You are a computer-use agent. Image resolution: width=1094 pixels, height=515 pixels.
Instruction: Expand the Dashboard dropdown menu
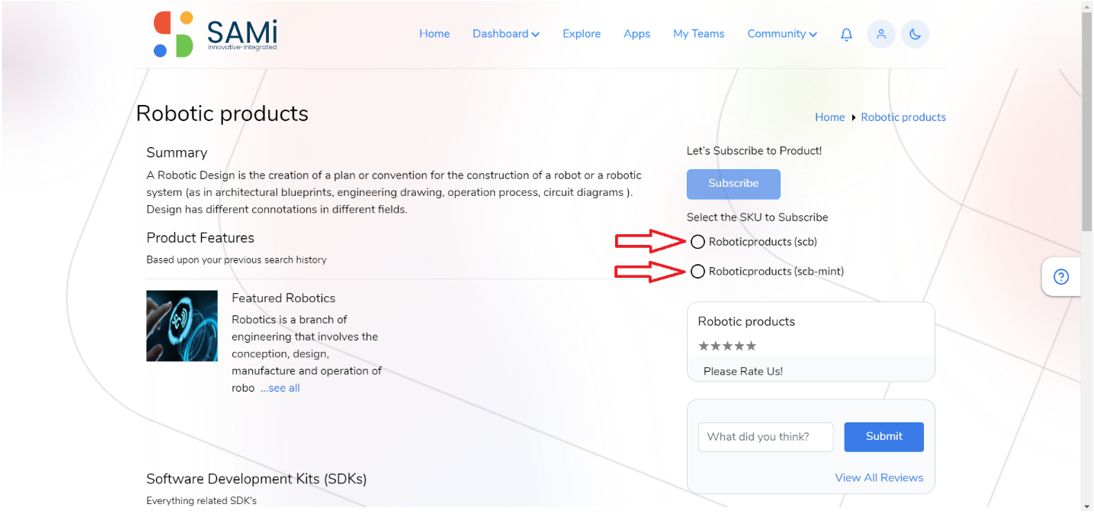506,33
